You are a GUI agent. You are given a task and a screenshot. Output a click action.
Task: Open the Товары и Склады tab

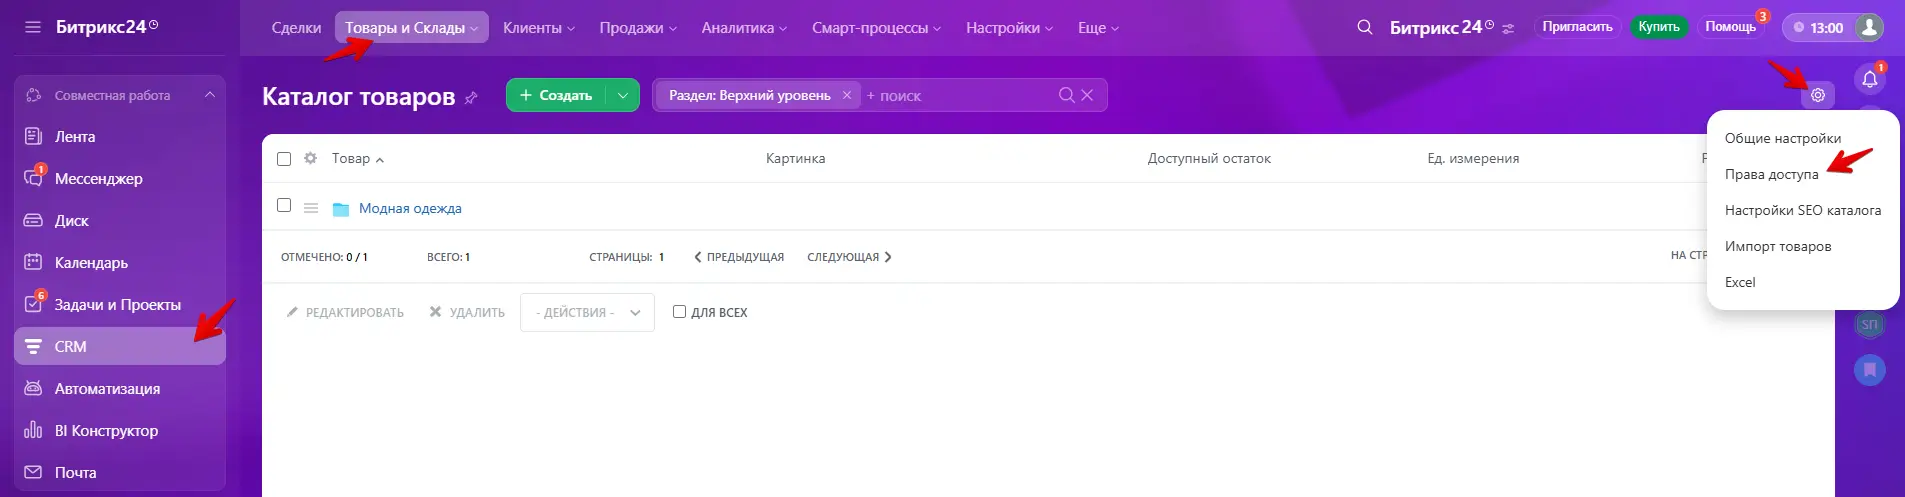click(x=411, y=28)
